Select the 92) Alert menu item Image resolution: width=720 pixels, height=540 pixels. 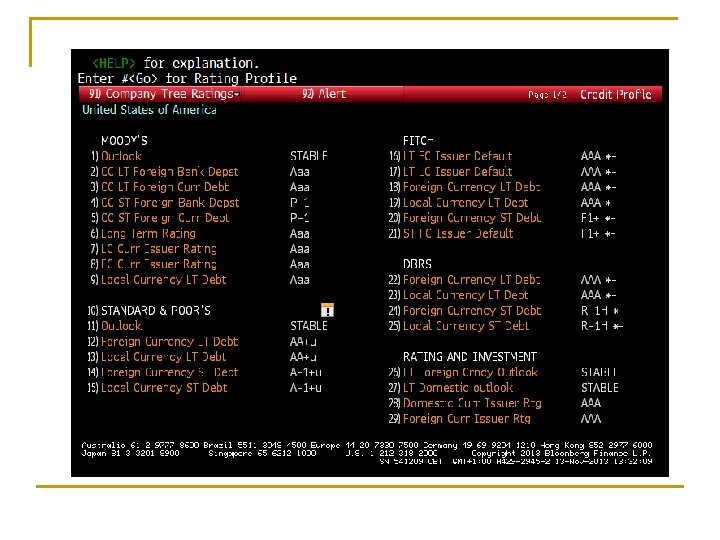pyautogui.click(x=324, y=94)
